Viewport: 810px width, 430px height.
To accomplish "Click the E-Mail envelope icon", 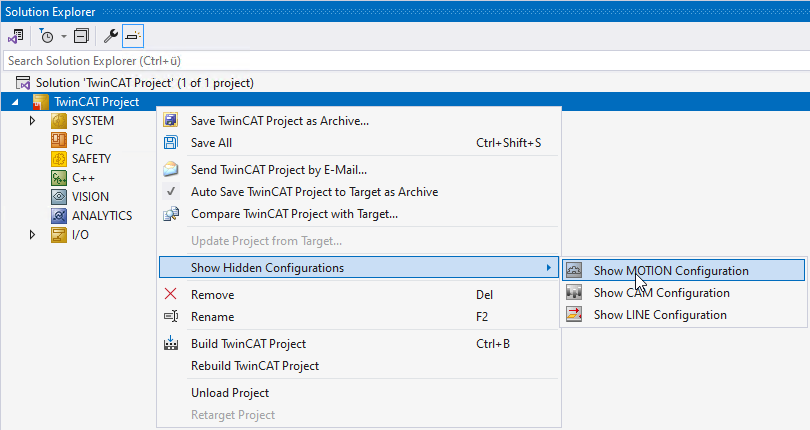I will click(171, 170).
